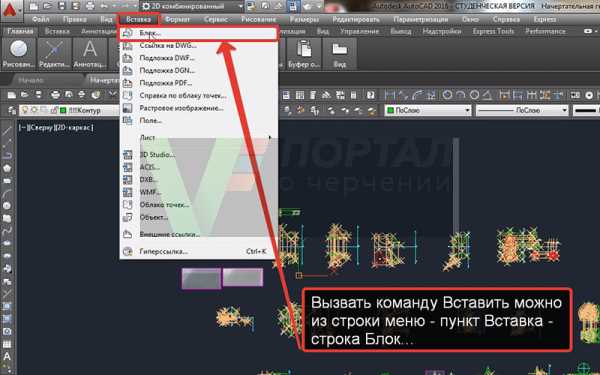The width and height of the screenshot is (600, 375).
Task: Open the Рисование menu
Action: click(x=259, y=19)
